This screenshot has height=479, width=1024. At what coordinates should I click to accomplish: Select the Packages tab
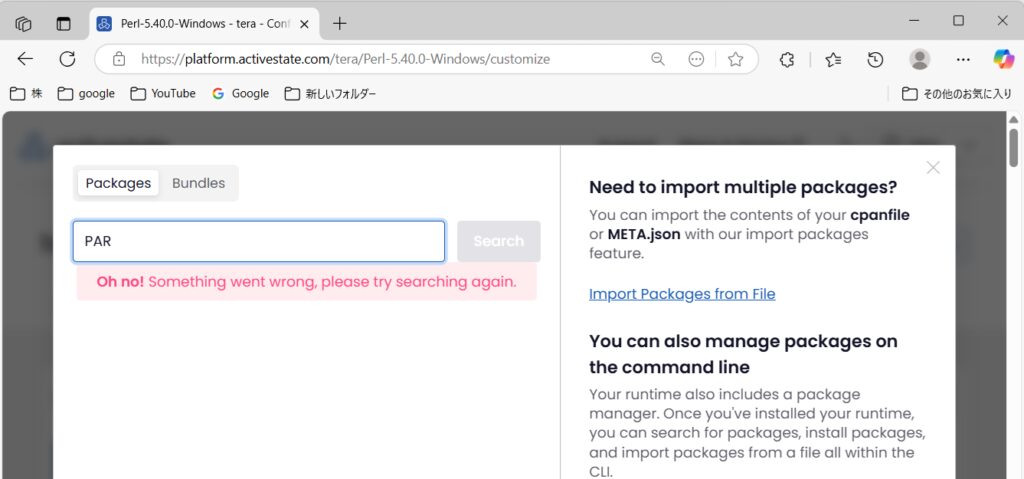coord(118,183)
